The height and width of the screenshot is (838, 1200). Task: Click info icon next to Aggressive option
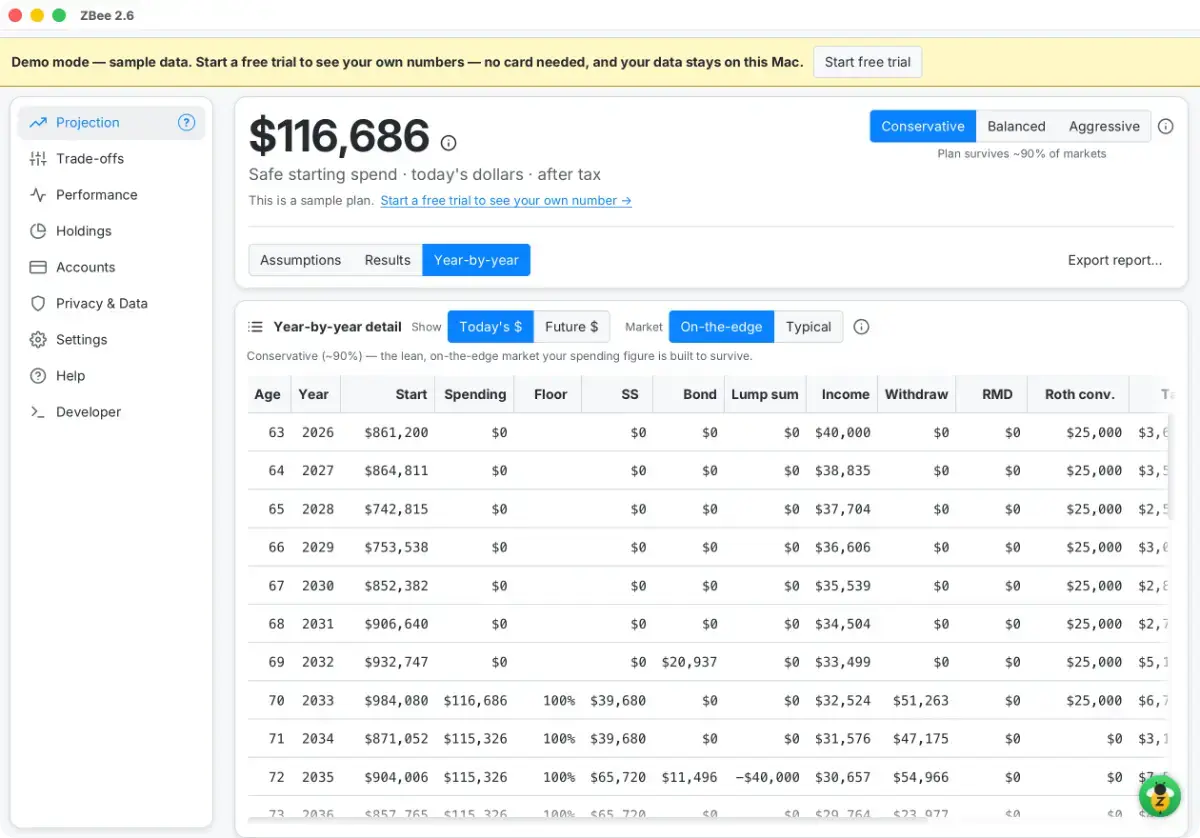point(1165,126)
